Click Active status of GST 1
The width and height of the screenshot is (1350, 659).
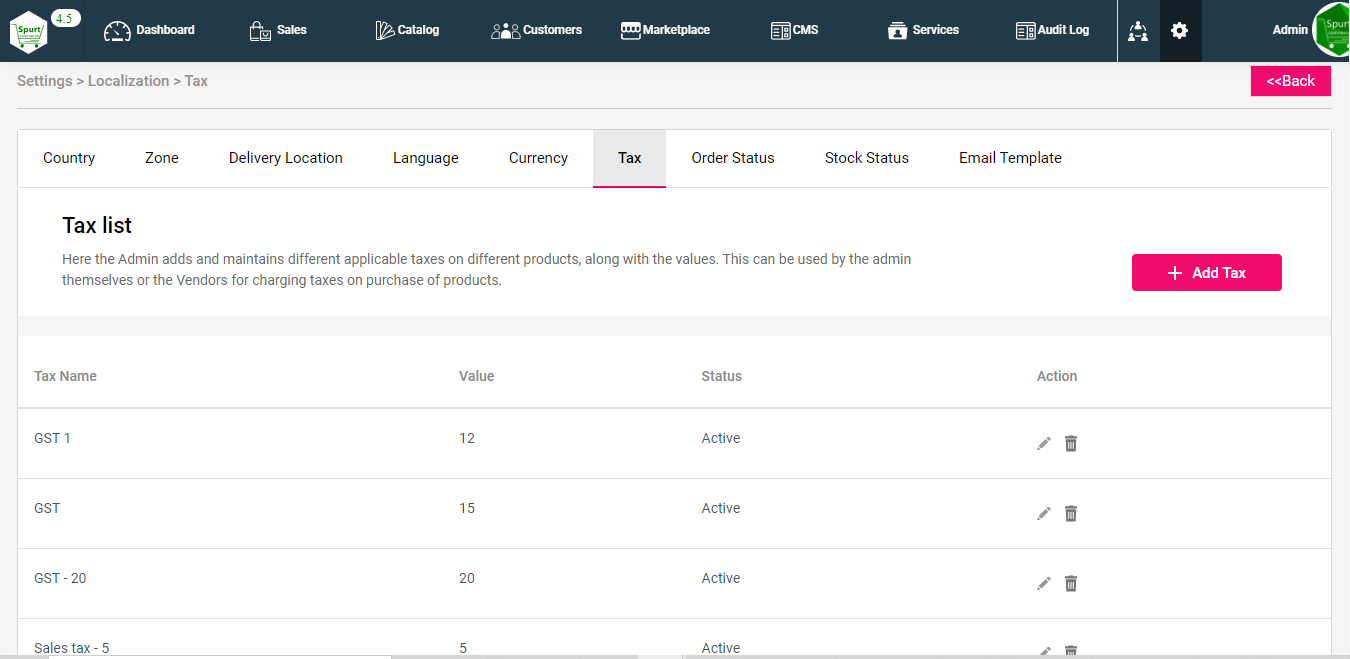coord(721,438)
